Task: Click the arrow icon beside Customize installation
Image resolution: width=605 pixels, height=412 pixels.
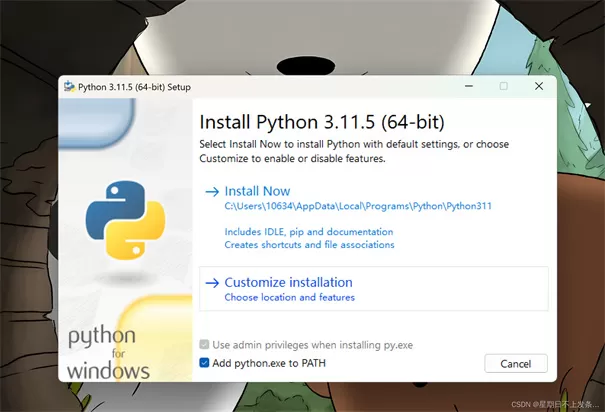Action: [212, 283]
